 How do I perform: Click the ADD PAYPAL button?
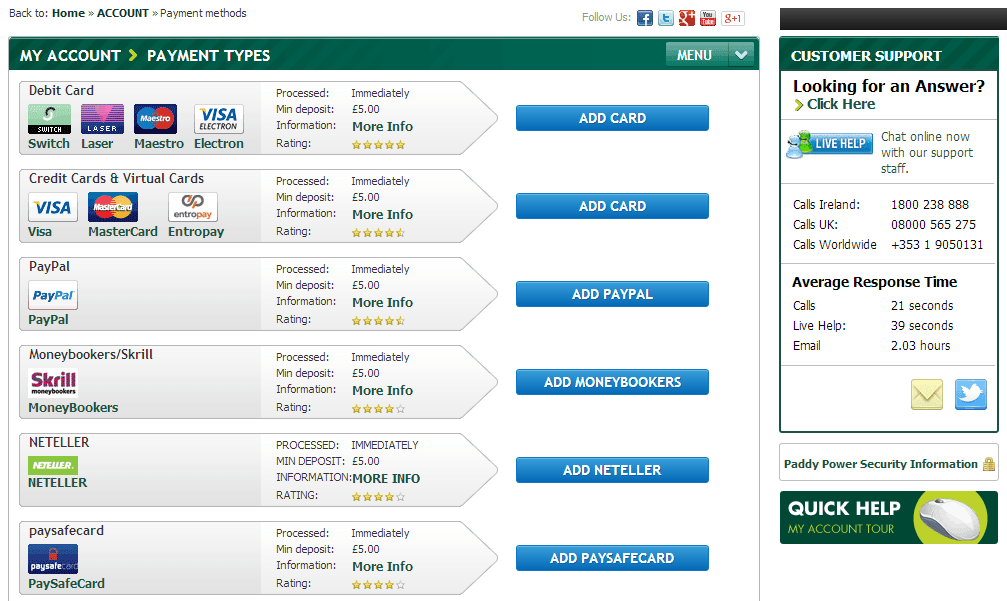(612, 294)
